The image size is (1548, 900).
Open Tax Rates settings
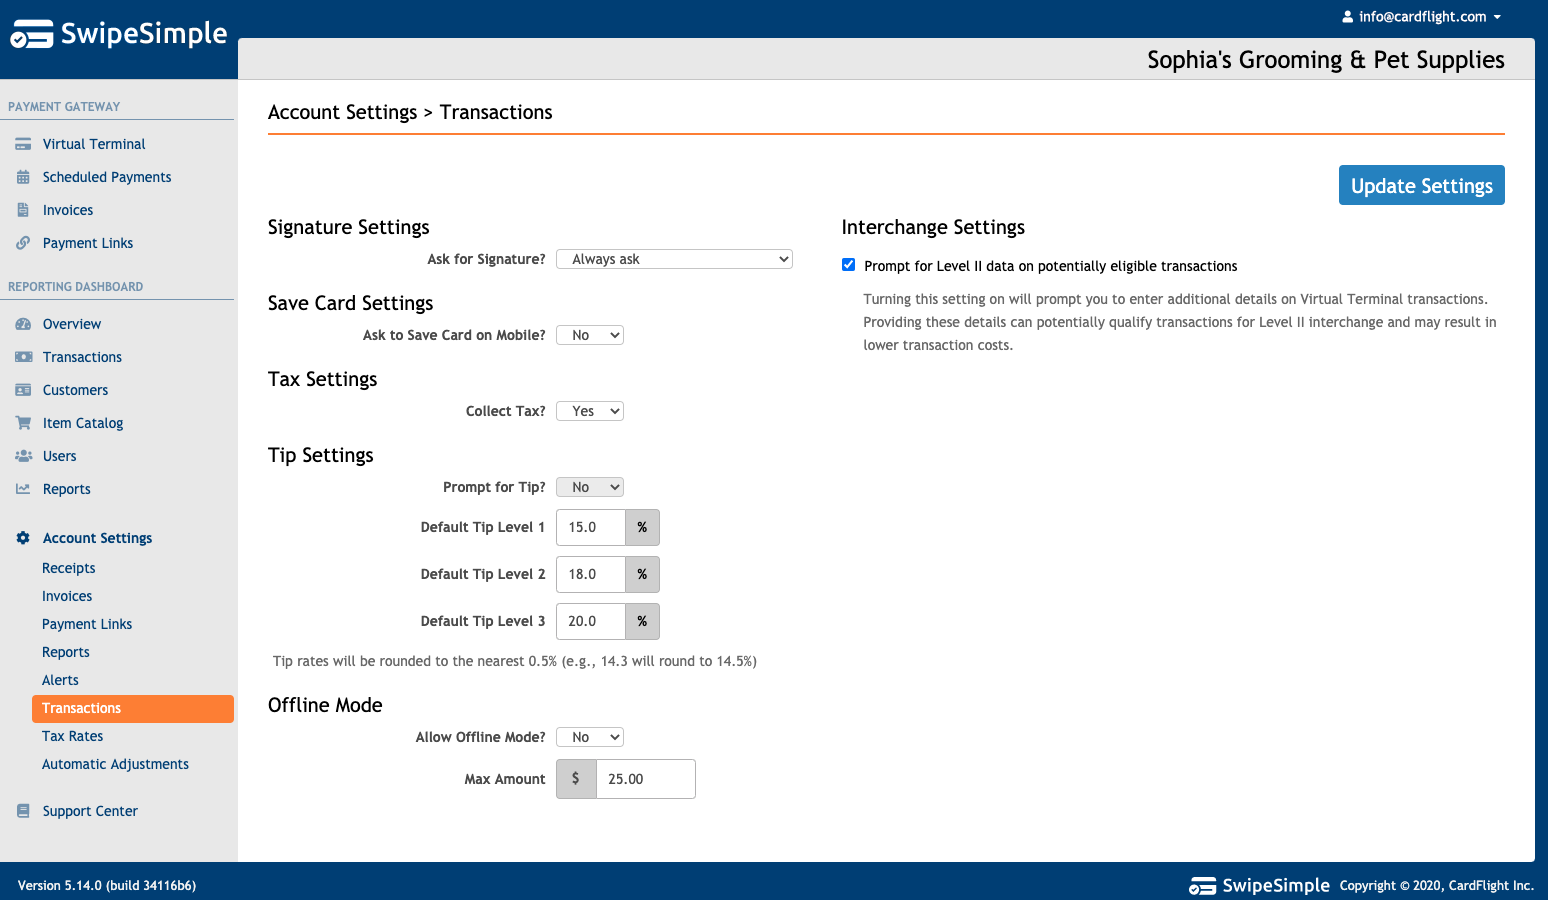coord(73,736)
